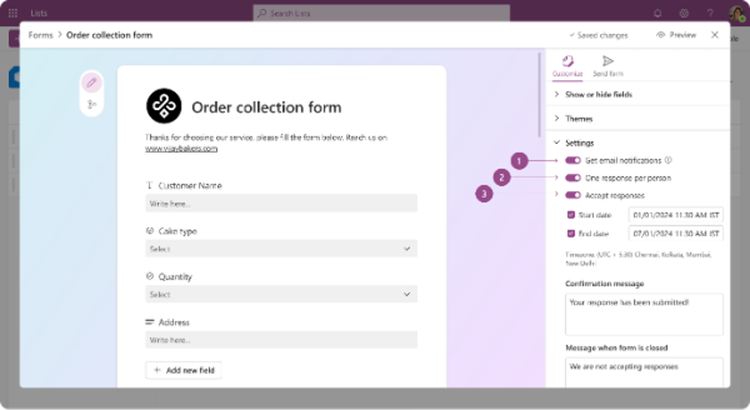
Task: Click the help question mark icon
Action: pyautogui.click(x=710, y=13)
